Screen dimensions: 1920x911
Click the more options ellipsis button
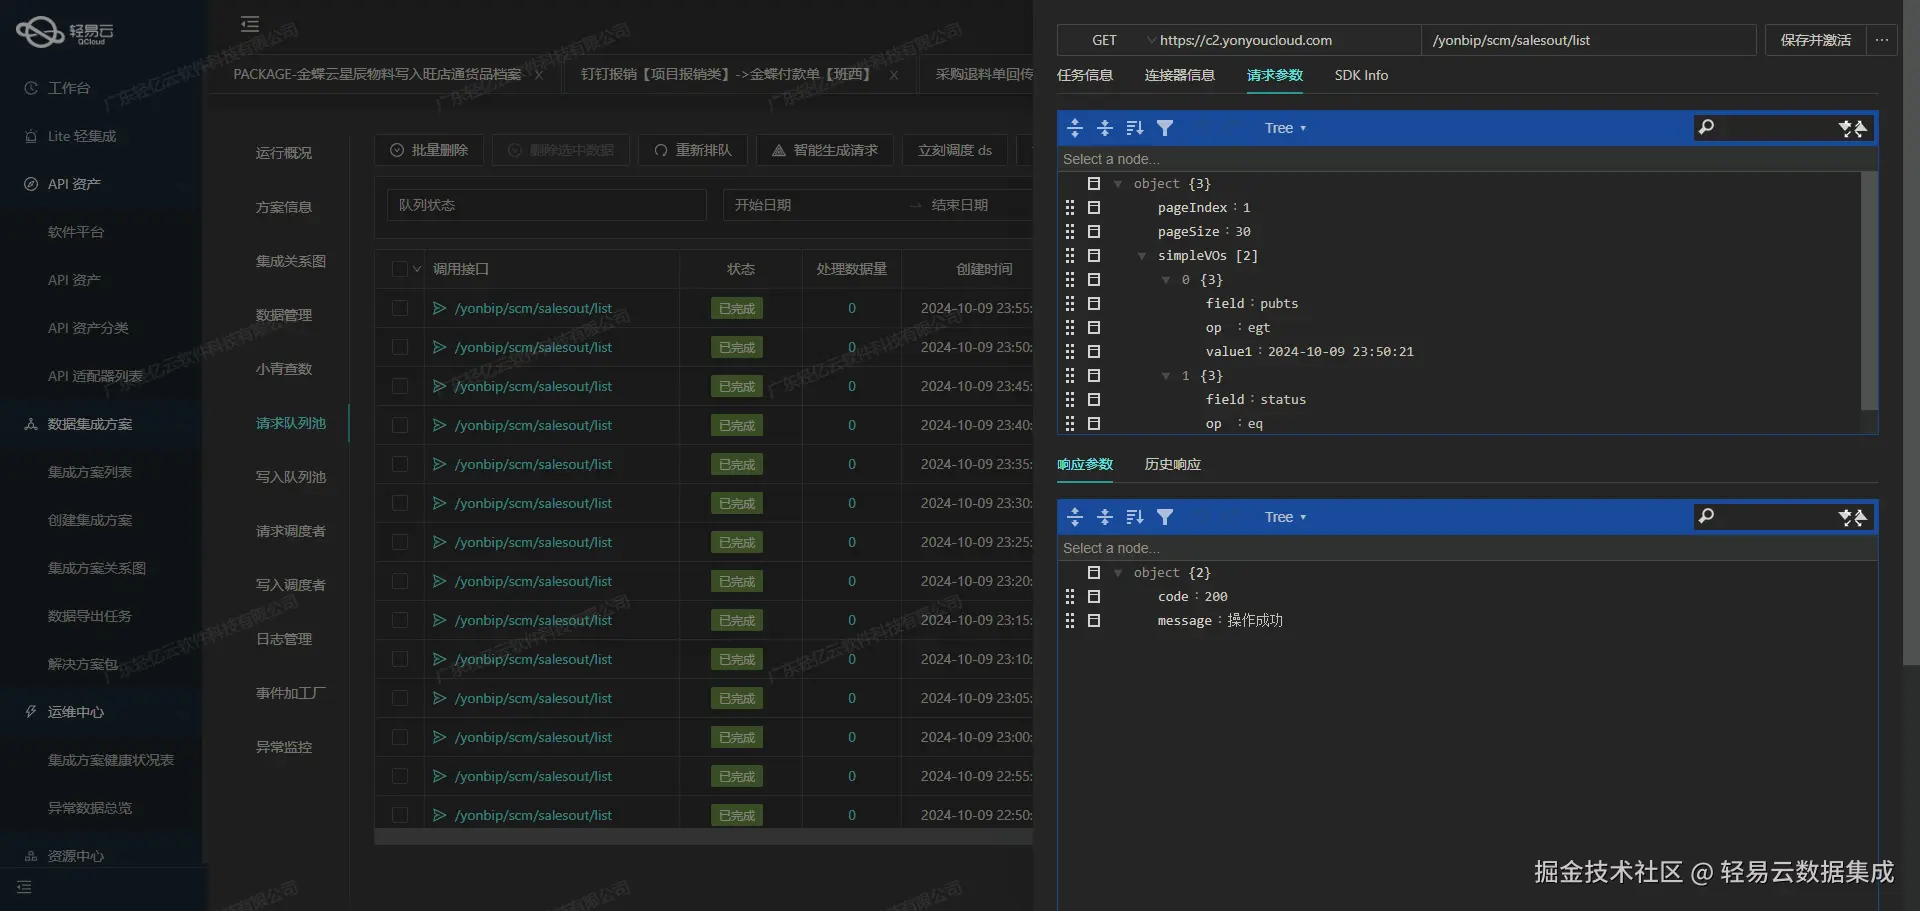[x=1881, y=40]
